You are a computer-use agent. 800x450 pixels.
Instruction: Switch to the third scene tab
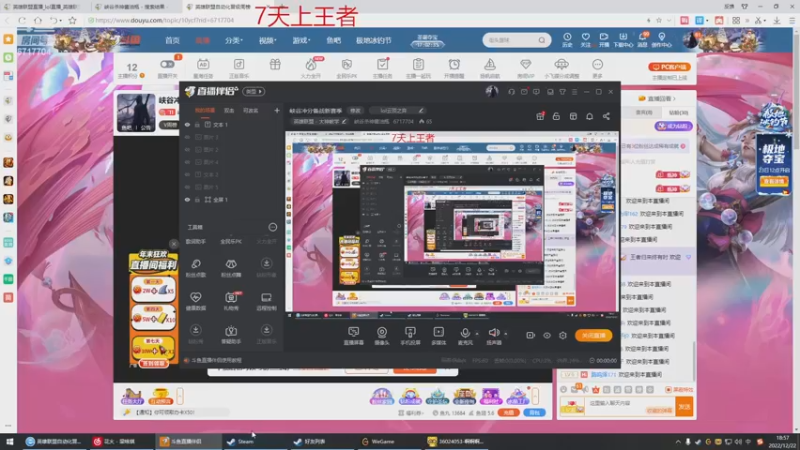[251, 110]
